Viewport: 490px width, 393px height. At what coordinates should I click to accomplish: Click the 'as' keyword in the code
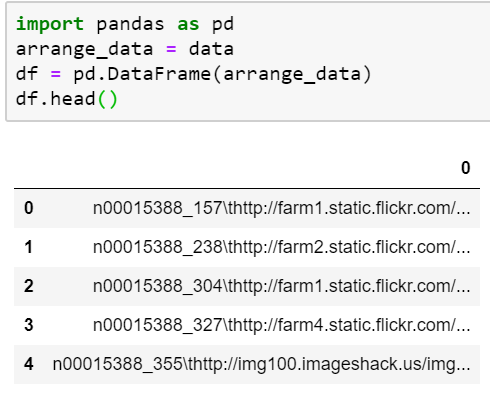click(x=188, y=24)
